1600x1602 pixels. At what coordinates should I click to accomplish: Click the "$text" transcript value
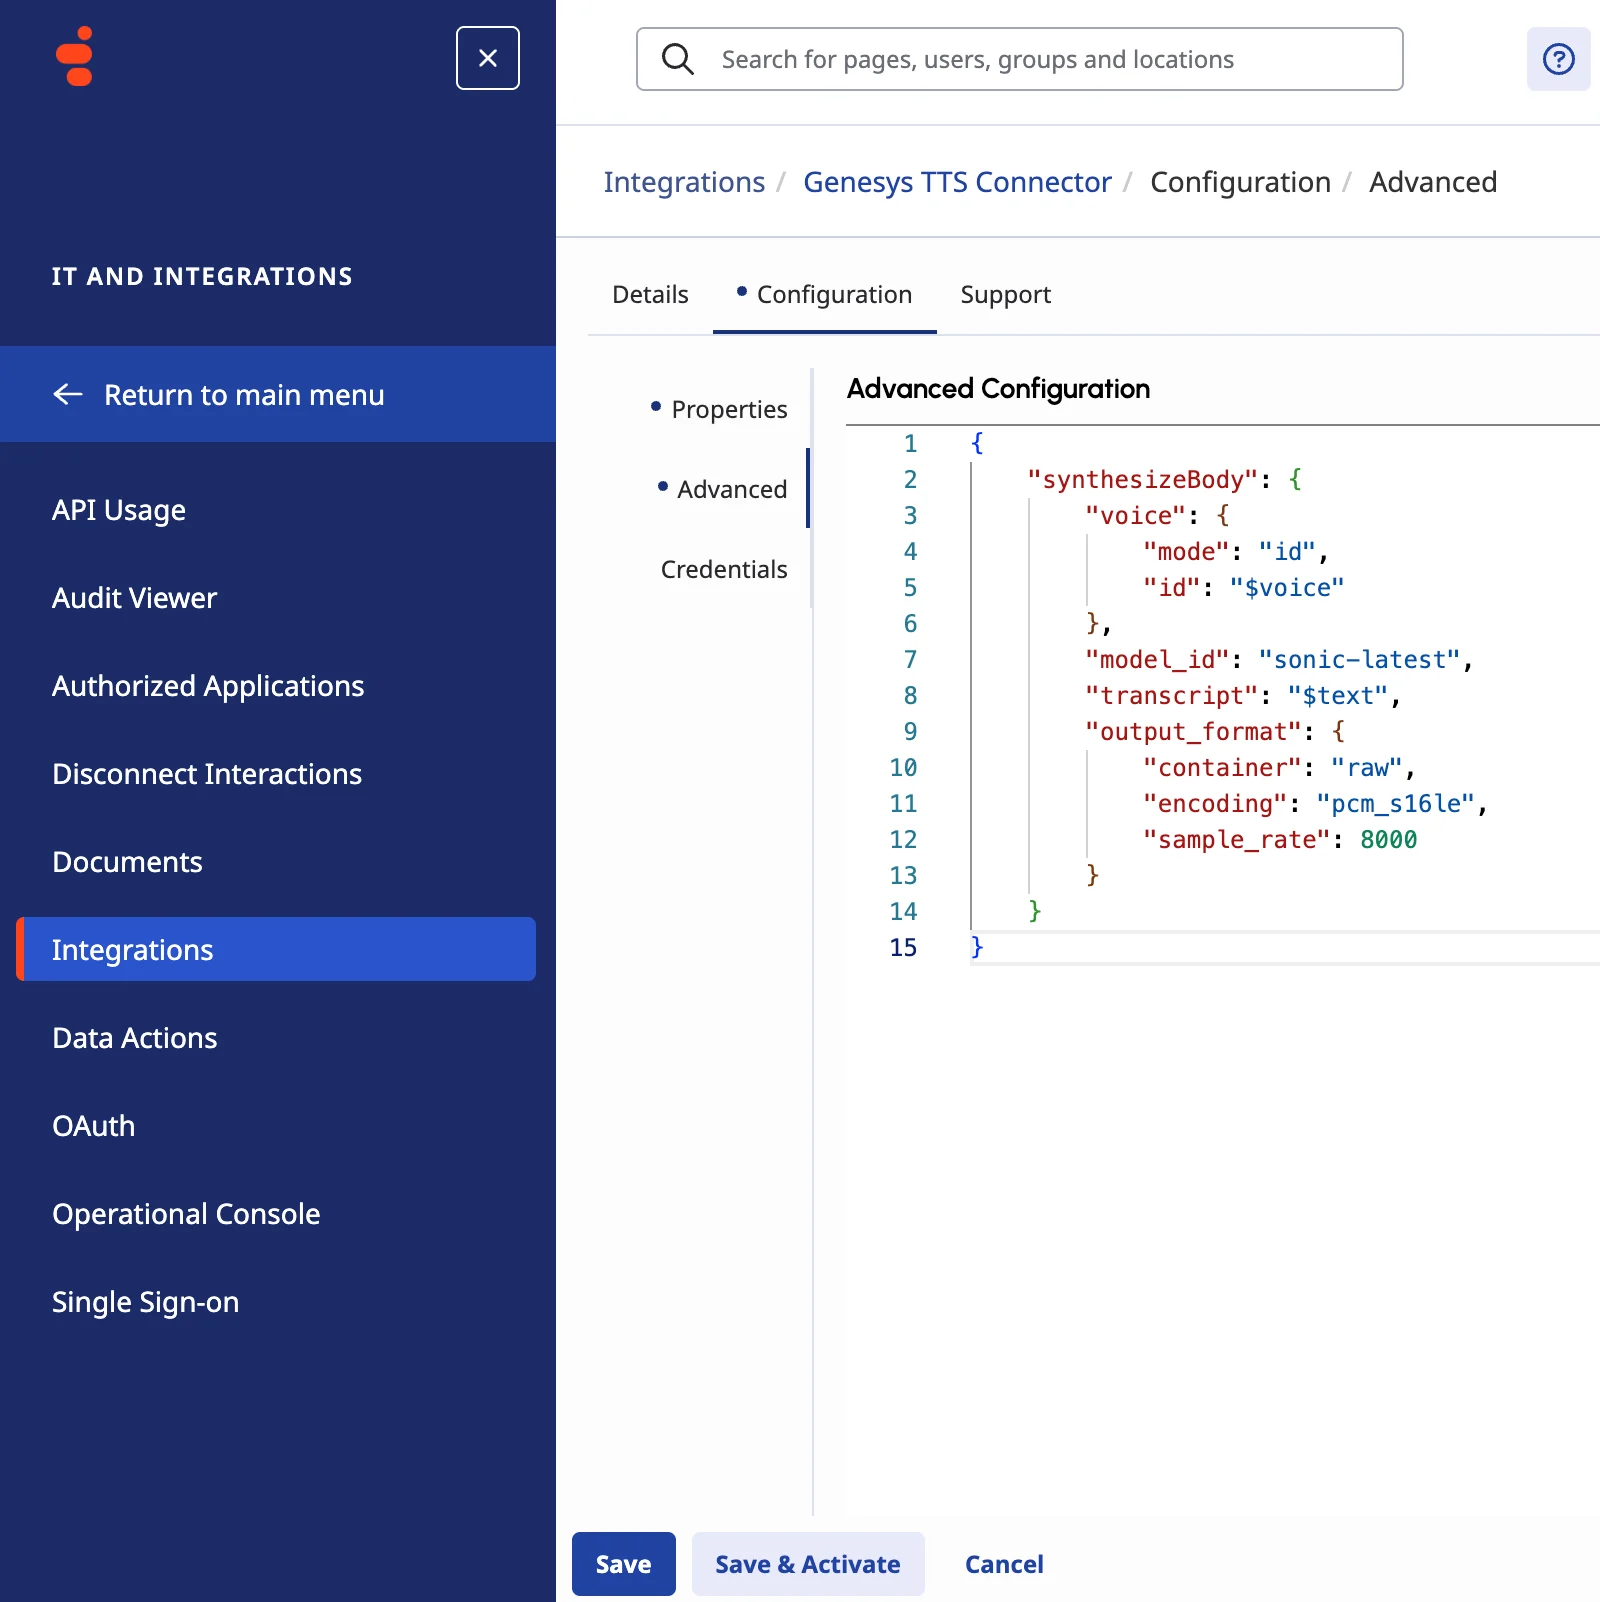1338,696
